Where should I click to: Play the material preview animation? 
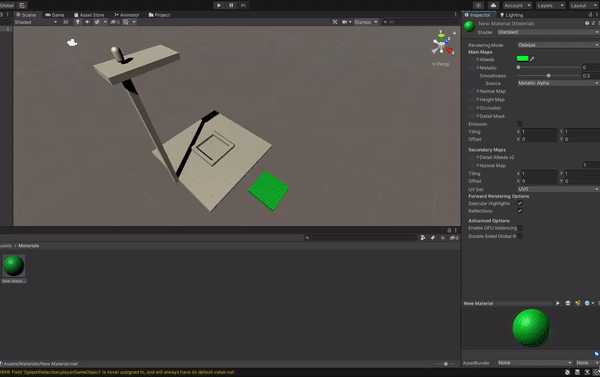click(x=558, y=303)
